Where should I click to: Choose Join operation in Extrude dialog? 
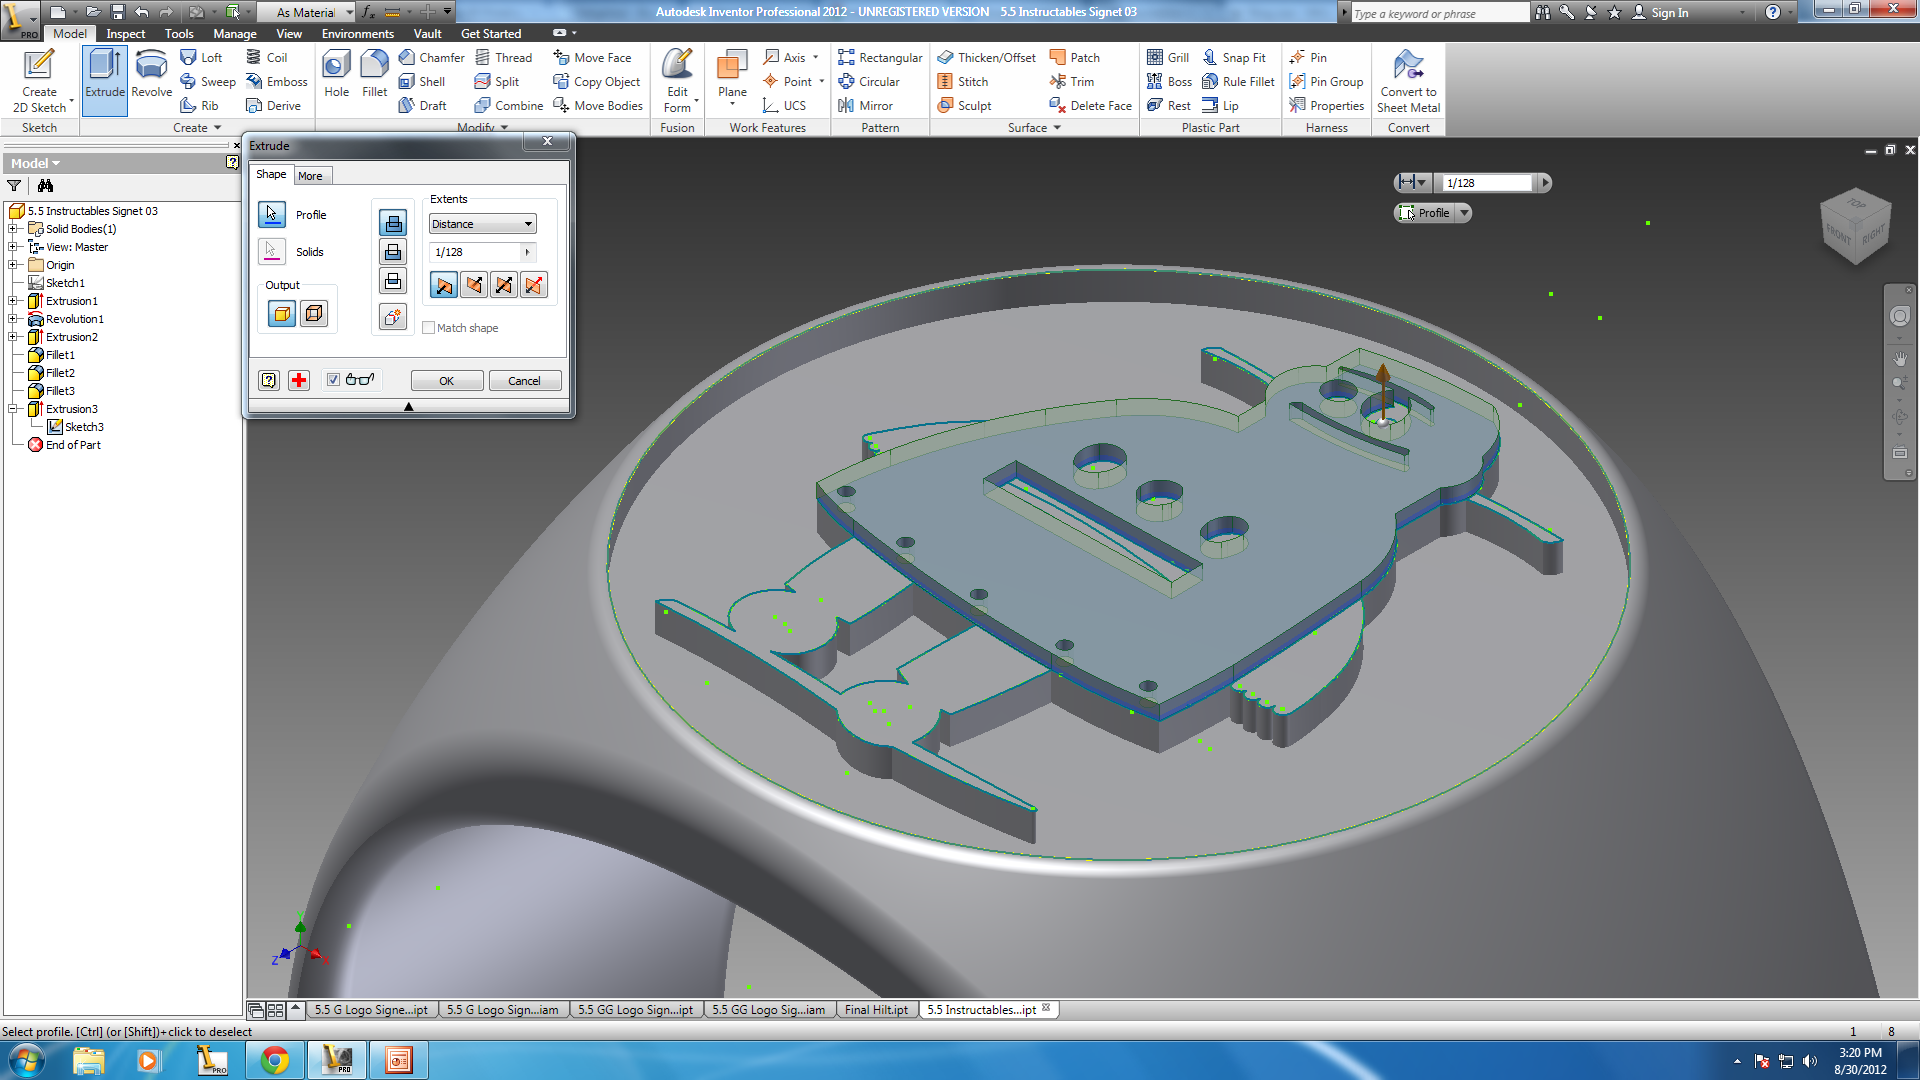coord(393,223)
